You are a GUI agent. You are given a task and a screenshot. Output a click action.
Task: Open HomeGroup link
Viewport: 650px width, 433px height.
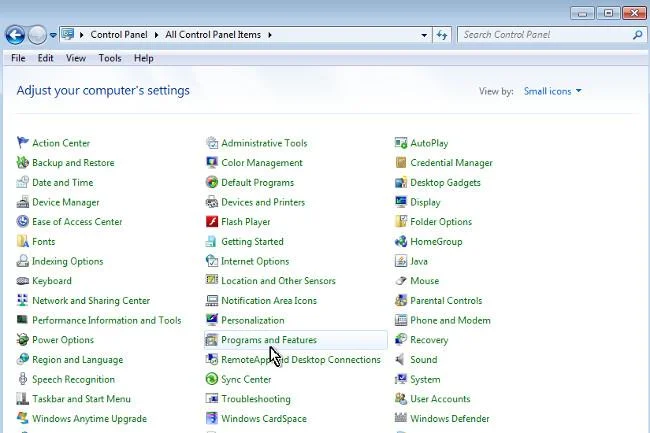point(436,242)
